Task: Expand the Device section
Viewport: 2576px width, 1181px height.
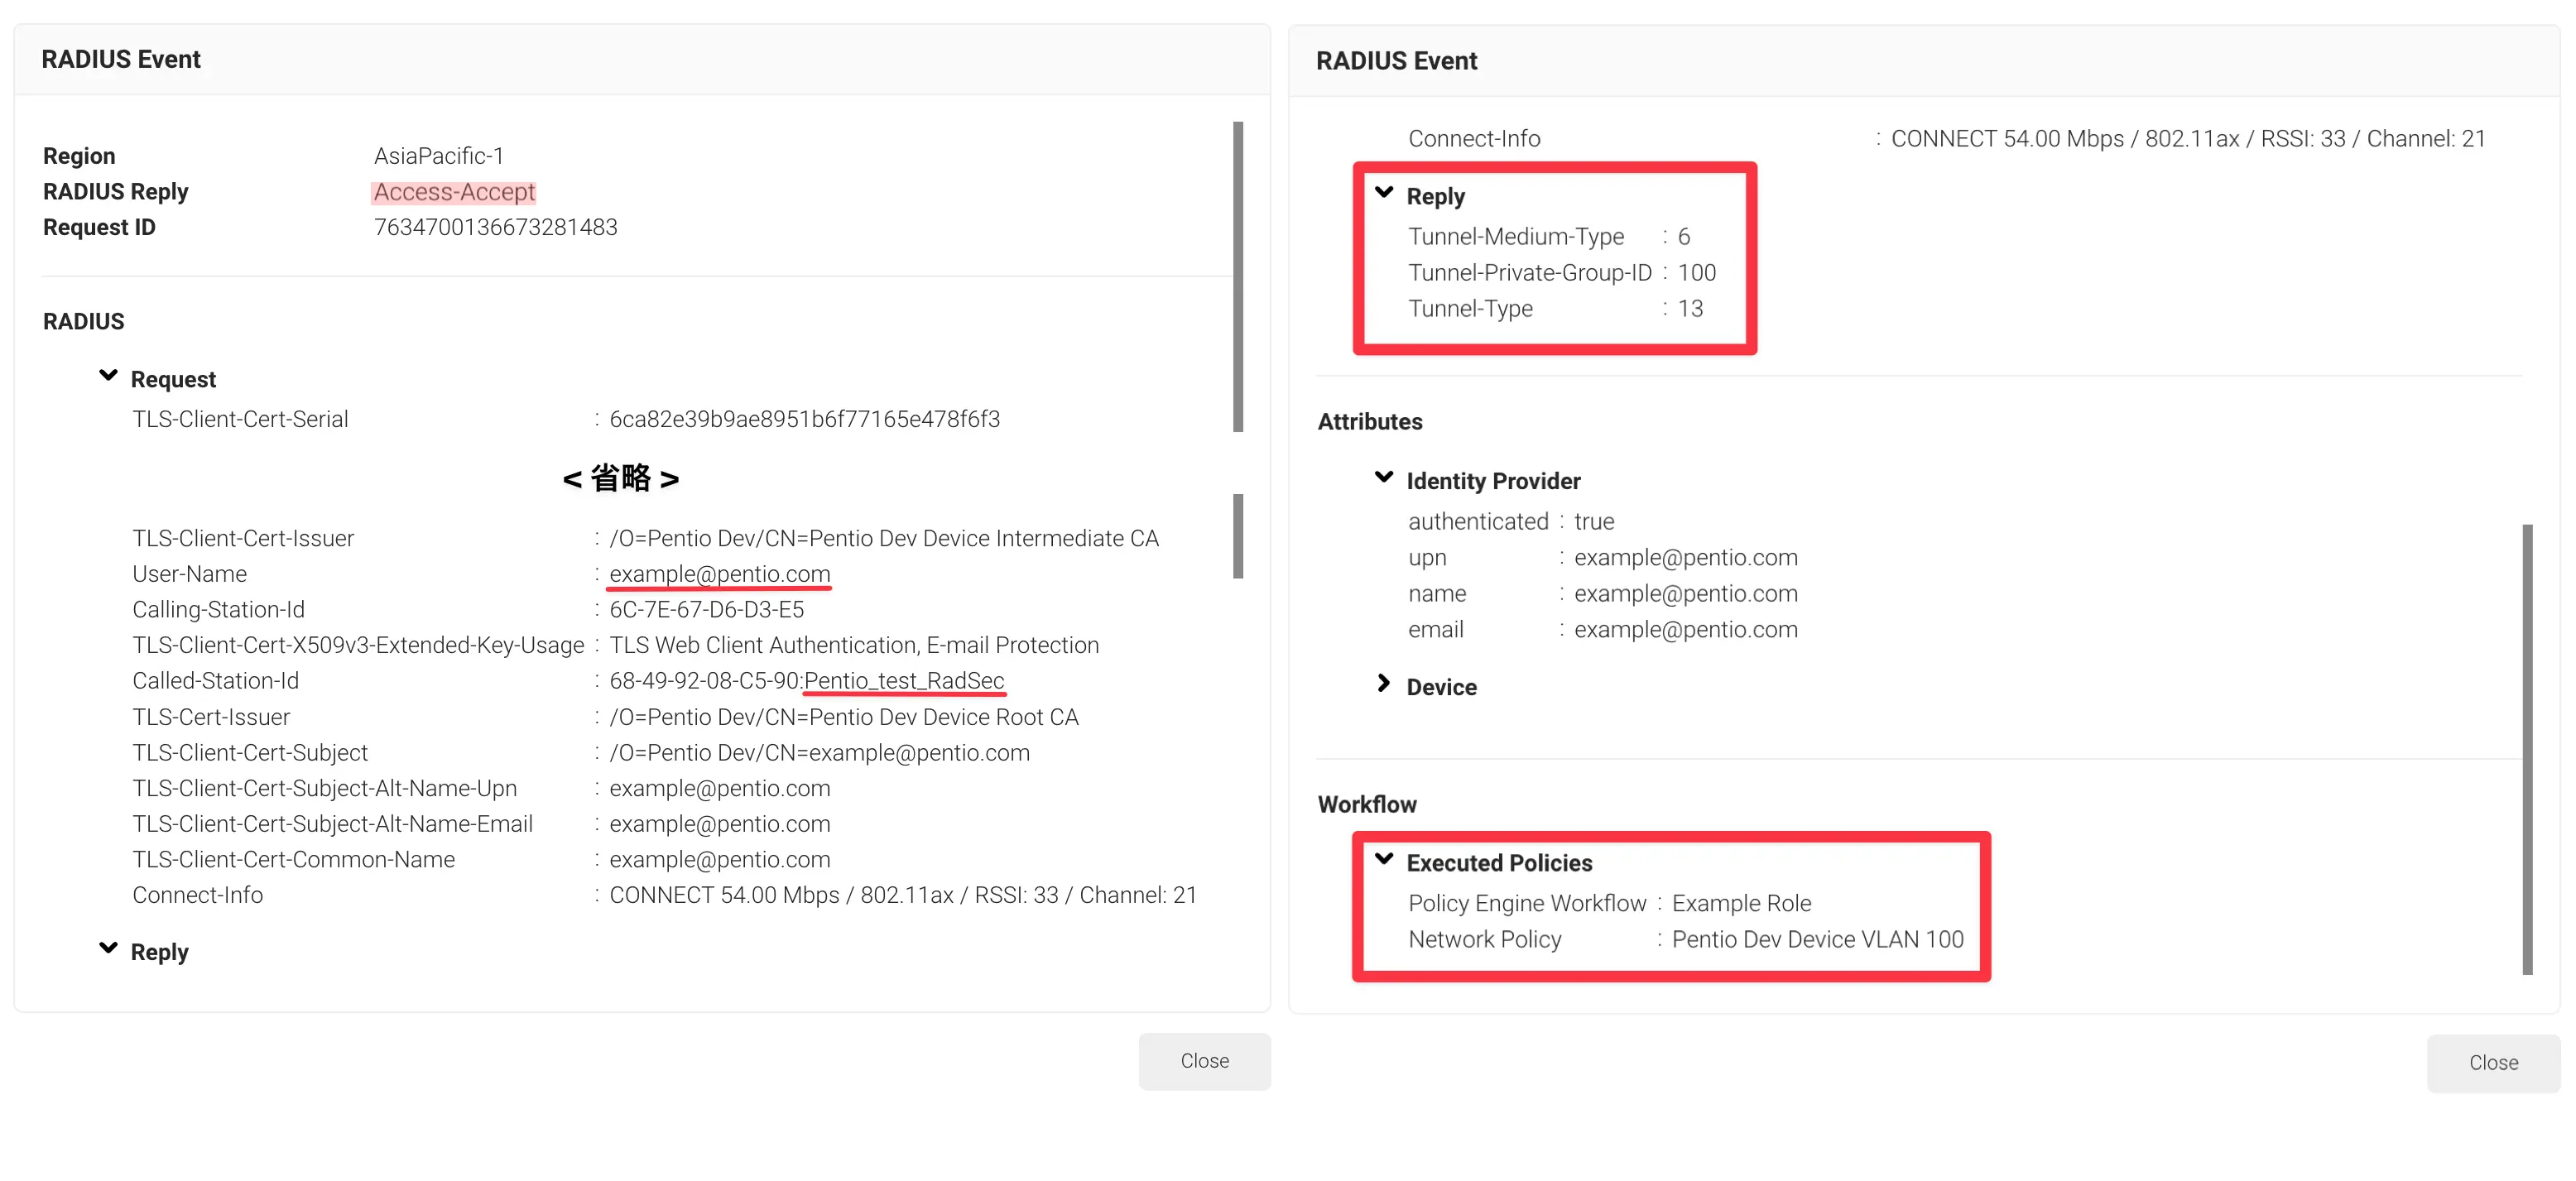Action: tap(1384, 684)
